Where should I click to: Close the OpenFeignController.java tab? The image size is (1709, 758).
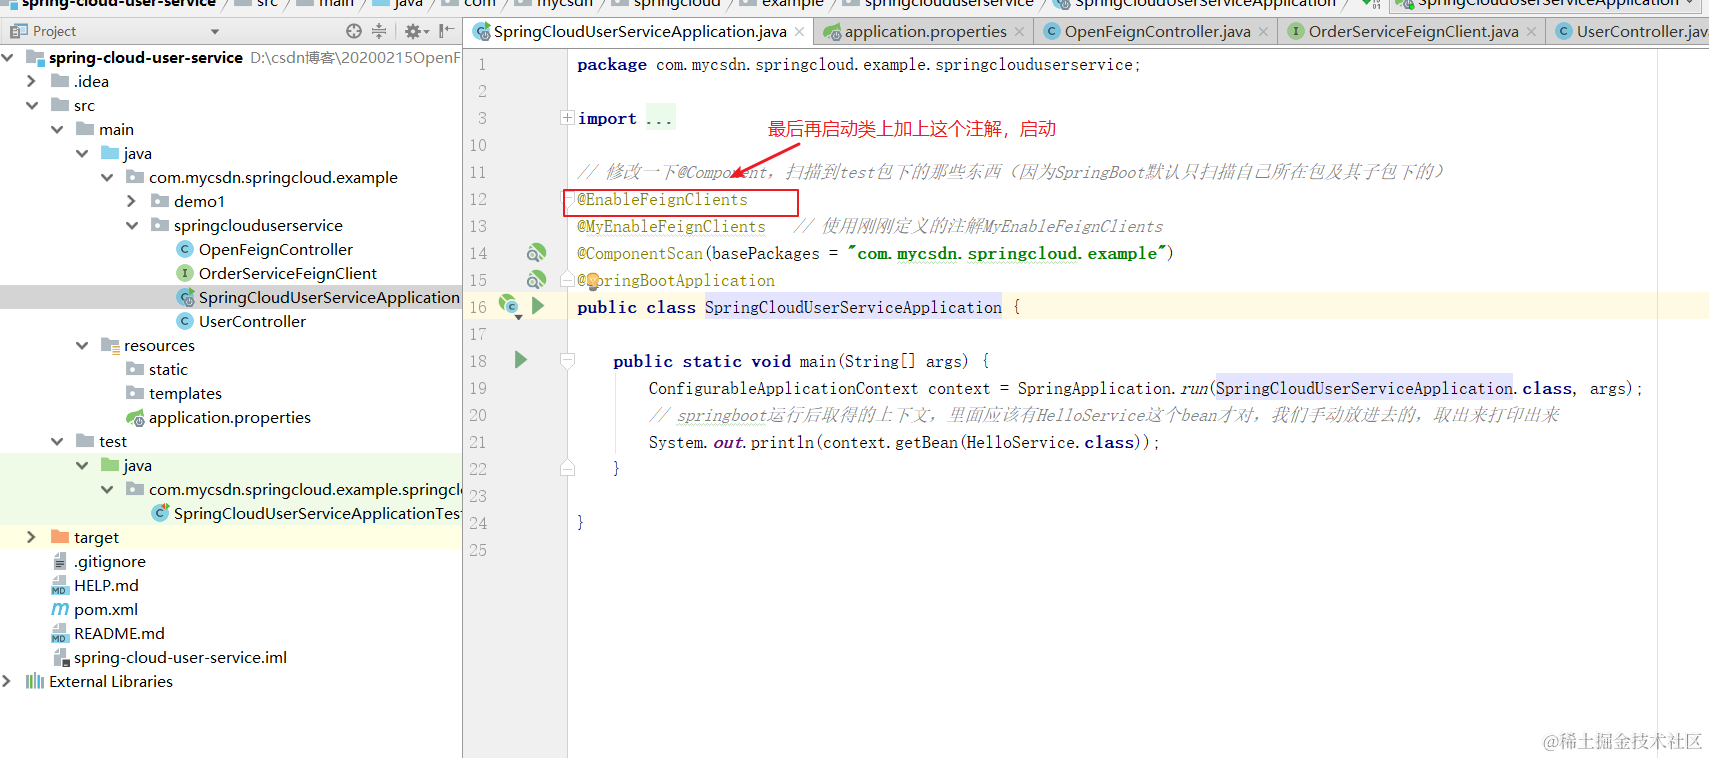pos(1263,32)
